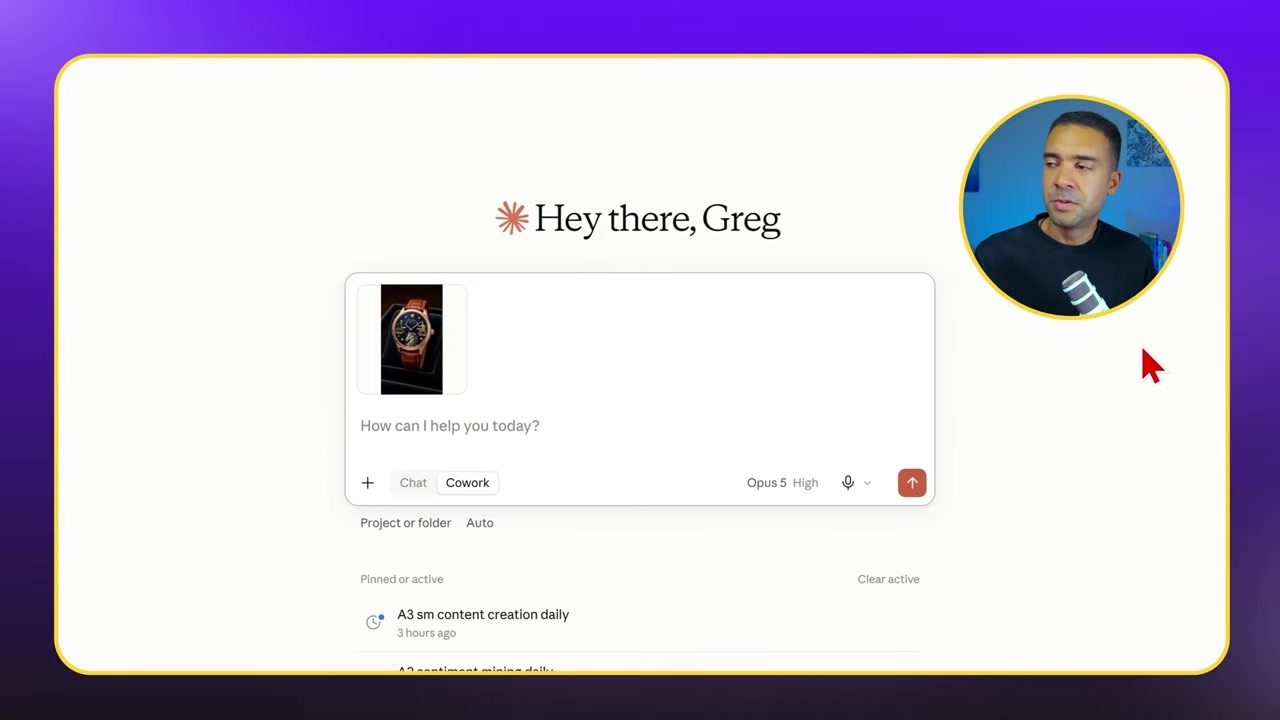
Task: Open A3 sm content creation daily task
Action: tap(640, 623)
